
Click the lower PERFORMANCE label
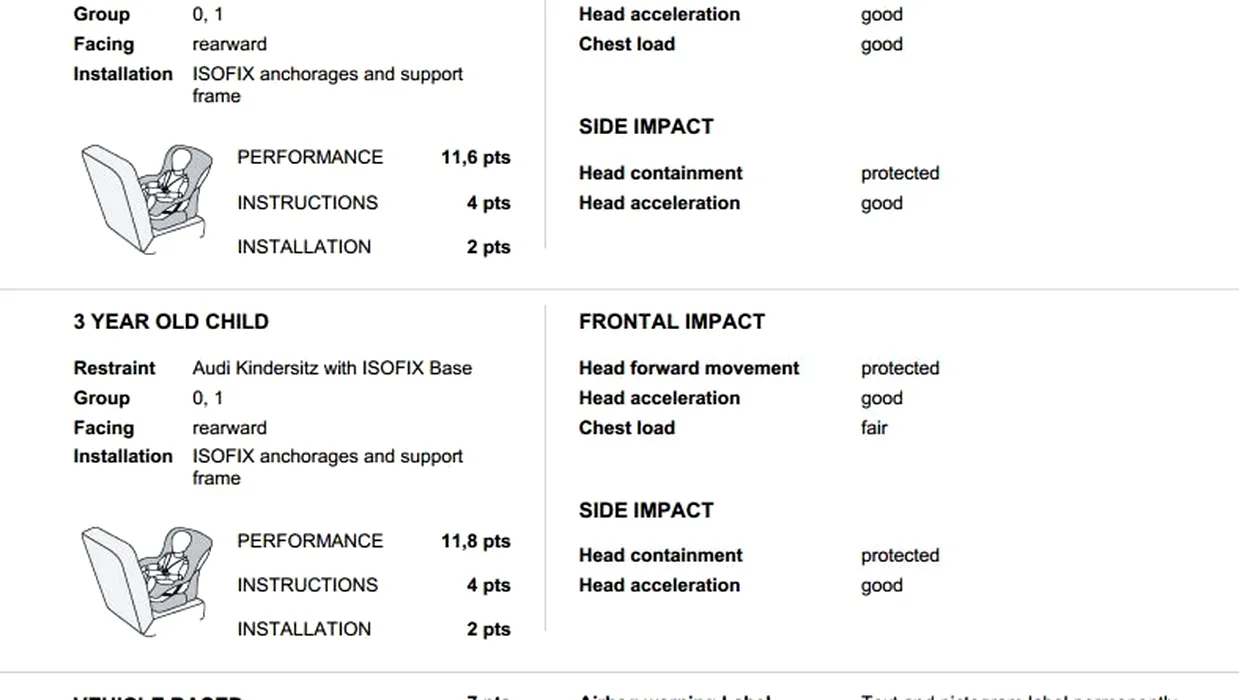(310, 541)
